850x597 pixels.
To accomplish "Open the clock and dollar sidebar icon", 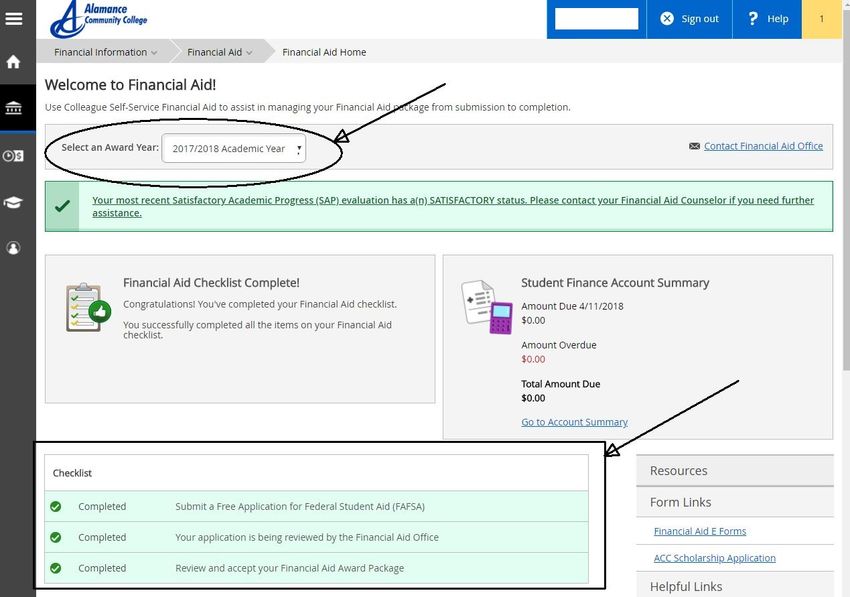I will pos(13,156).
